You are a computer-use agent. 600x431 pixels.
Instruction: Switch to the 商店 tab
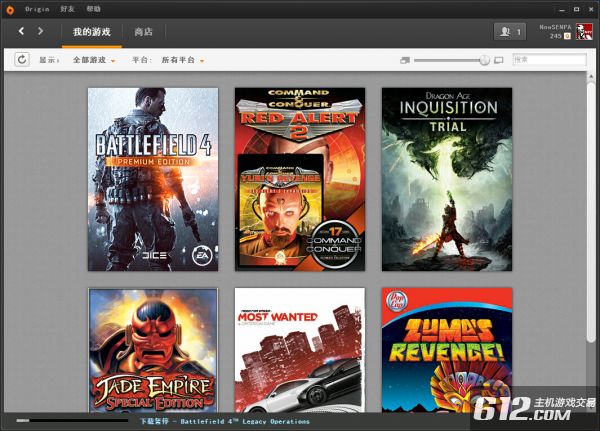tap(143, 32)
